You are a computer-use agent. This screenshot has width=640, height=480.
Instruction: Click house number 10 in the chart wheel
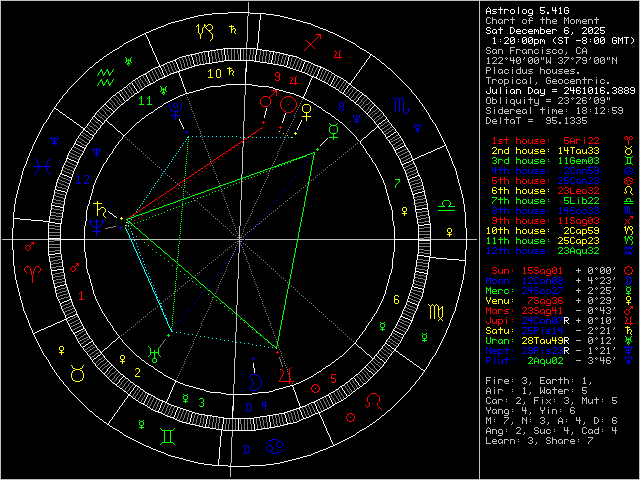214,74
